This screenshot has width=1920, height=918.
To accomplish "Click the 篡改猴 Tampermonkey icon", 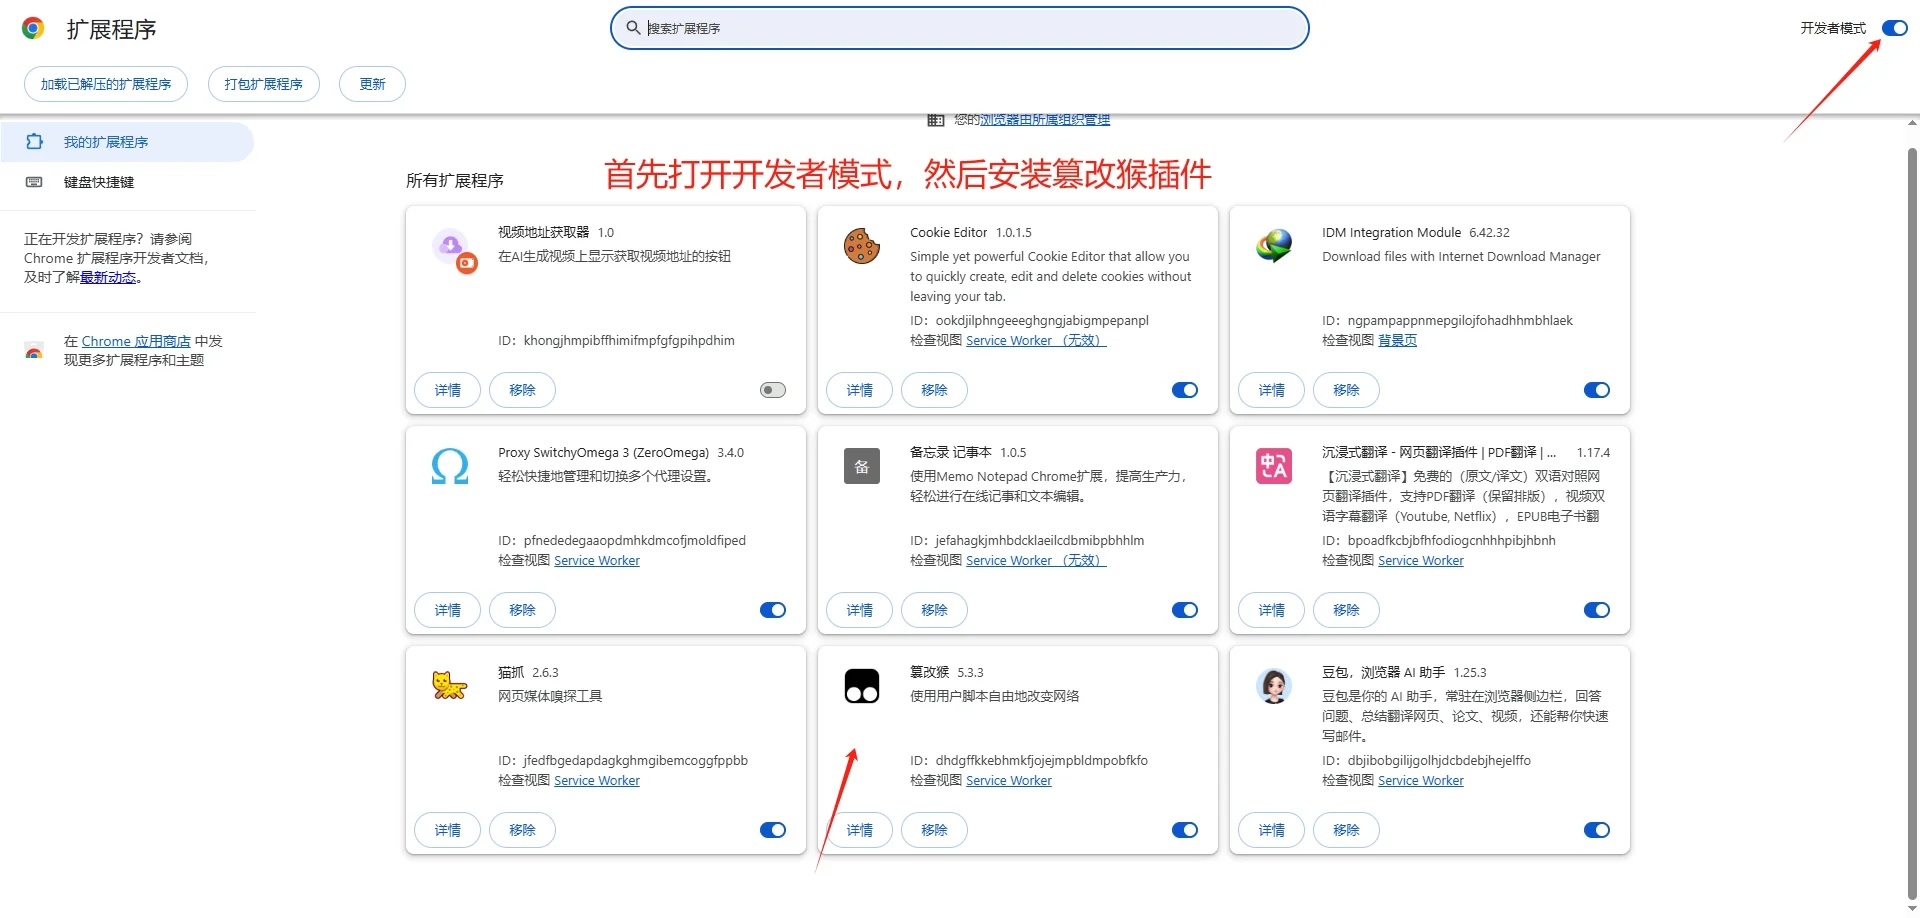I will 862,686.
